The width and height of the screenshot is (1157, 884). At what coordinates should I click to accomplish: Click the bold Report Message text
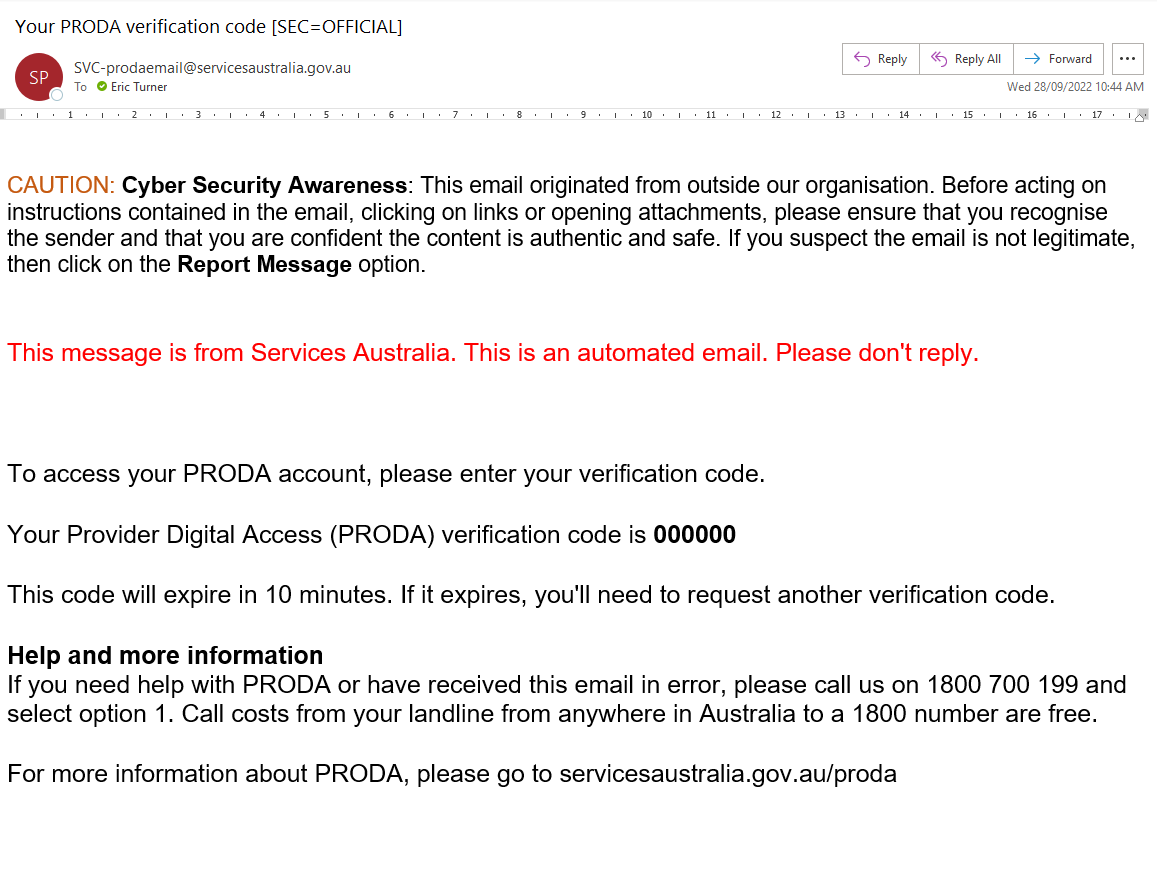click(x=264, y=265)
